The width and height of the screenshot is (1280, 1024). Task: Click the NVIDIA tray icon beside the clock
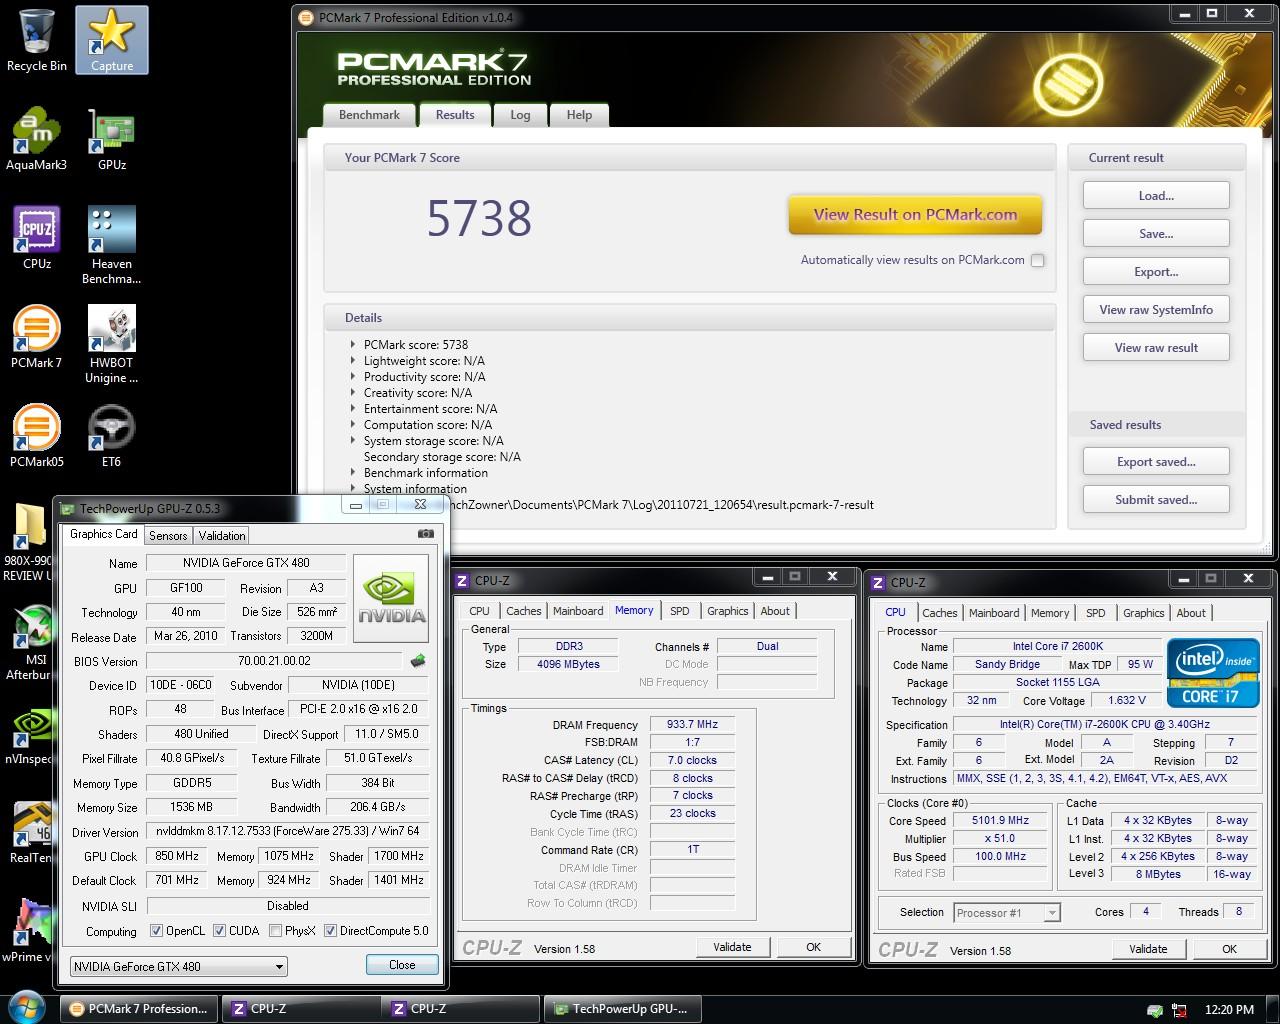[x=1155, y=1010]
